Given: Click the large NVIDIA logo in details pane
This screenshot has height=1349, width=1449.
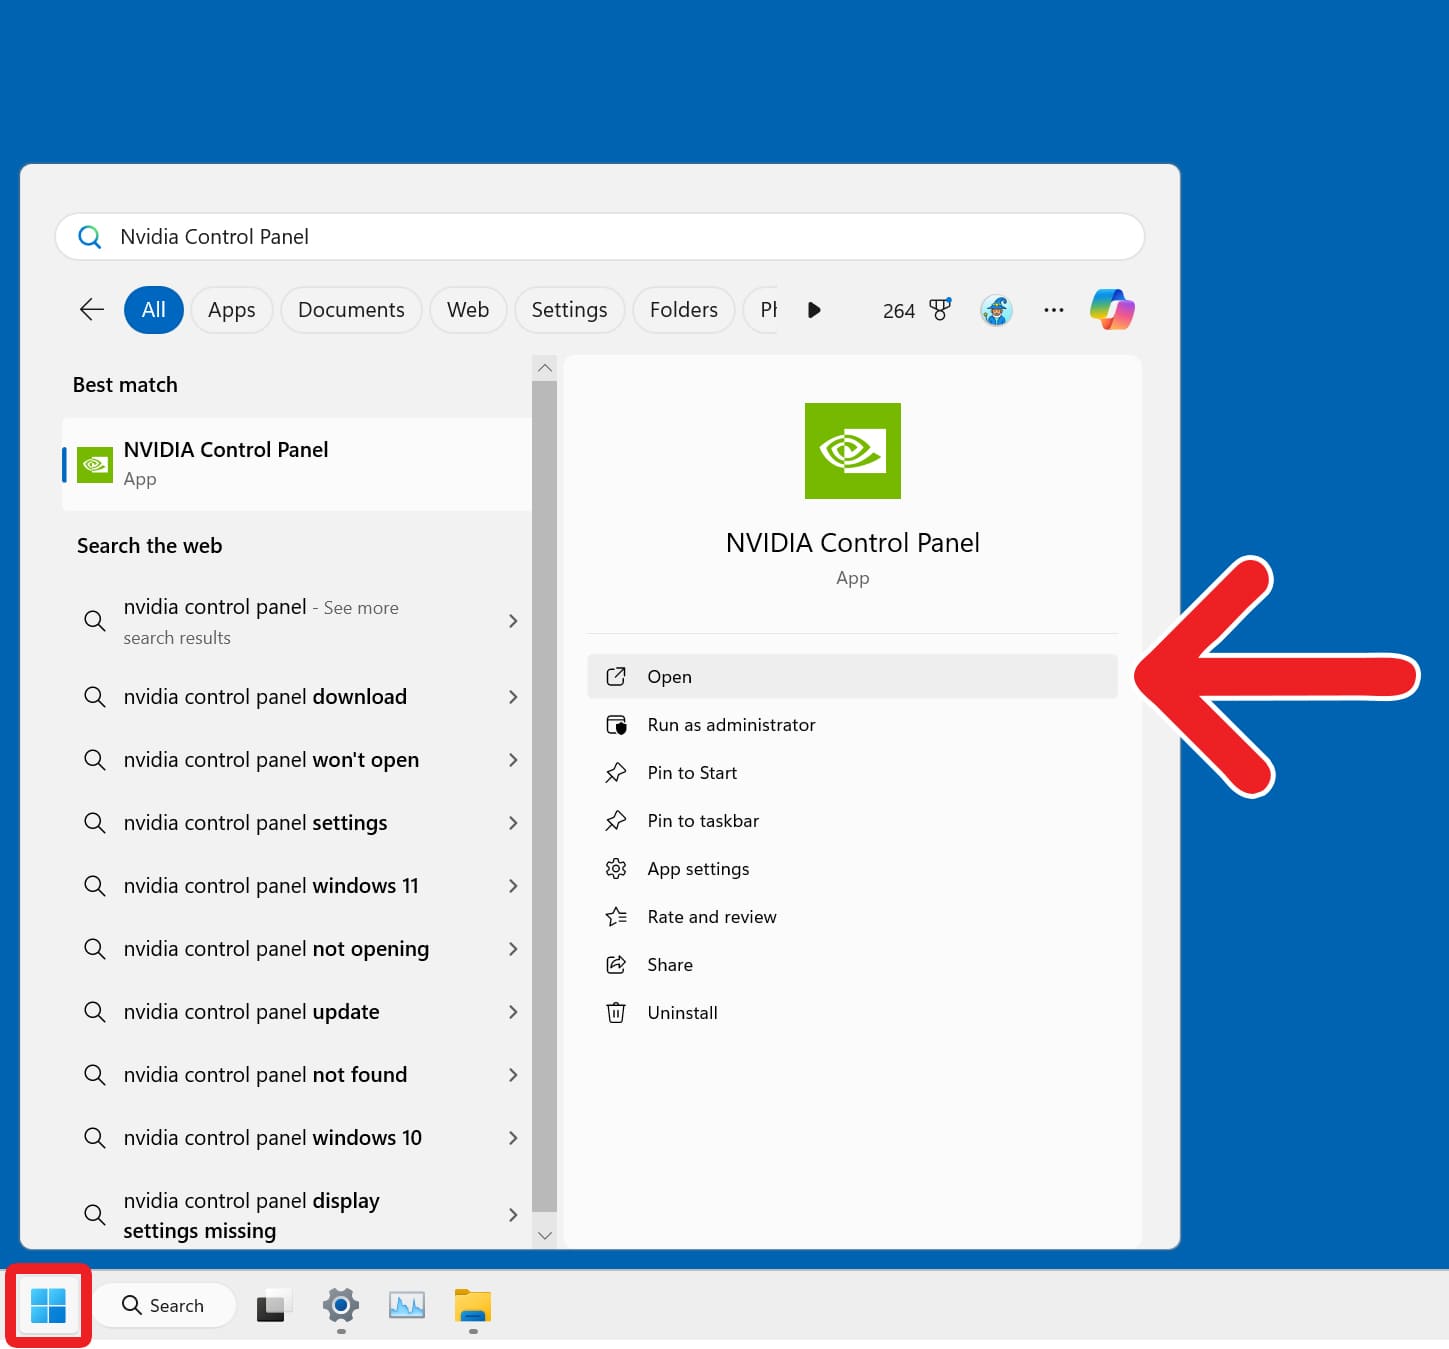Looking at the screenshot, I should tap(853, 451).
